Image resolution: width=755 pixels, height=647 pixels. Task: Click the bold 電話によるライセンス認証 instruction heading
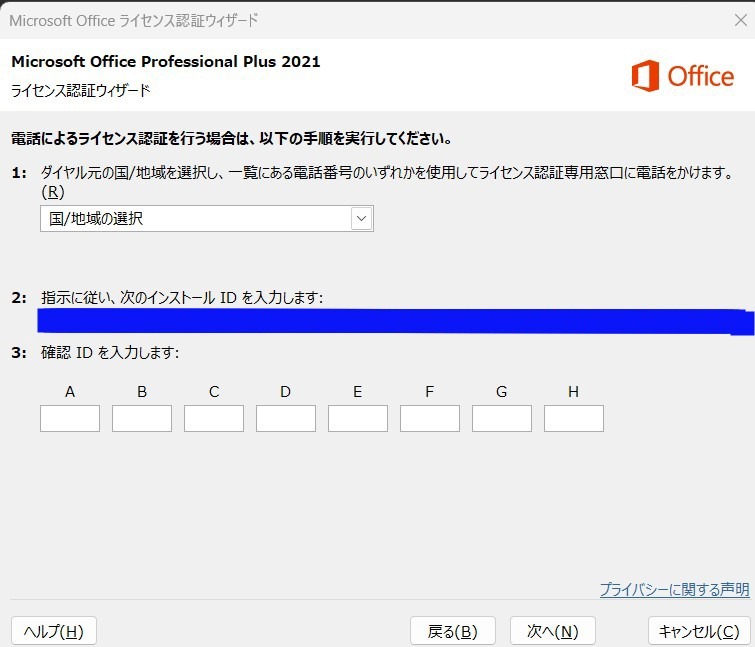point(232,139)
